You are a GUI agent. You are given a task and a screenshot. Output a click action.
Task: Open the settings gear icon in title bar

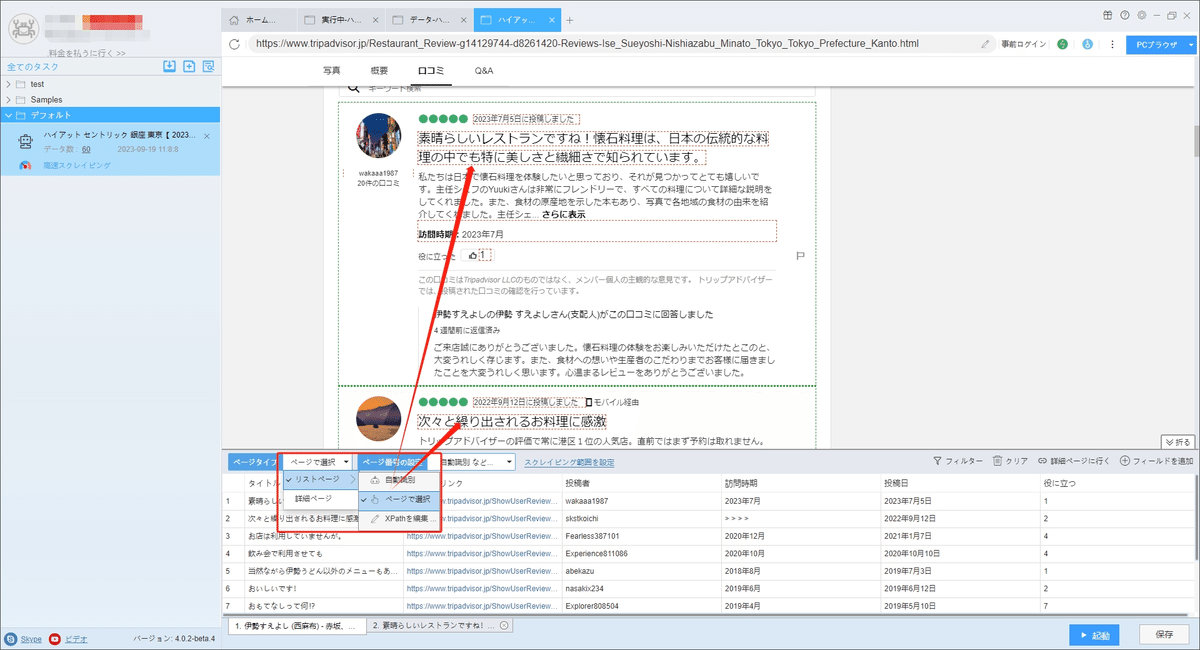1140,15
